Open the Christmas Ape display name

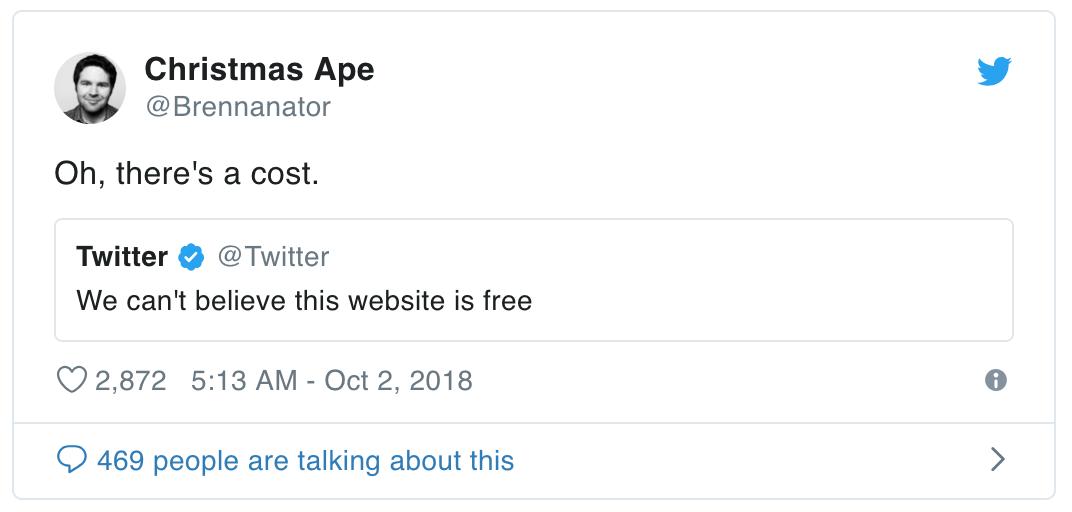click(259, 69)
